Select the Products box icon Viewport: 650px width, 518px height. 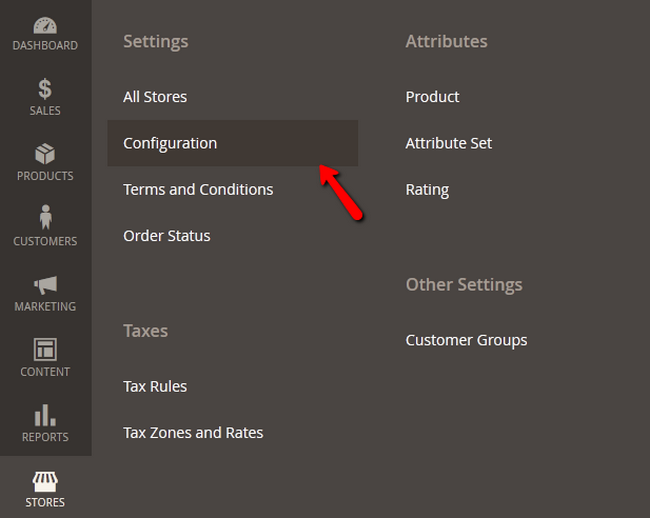(x=45, y=154)
